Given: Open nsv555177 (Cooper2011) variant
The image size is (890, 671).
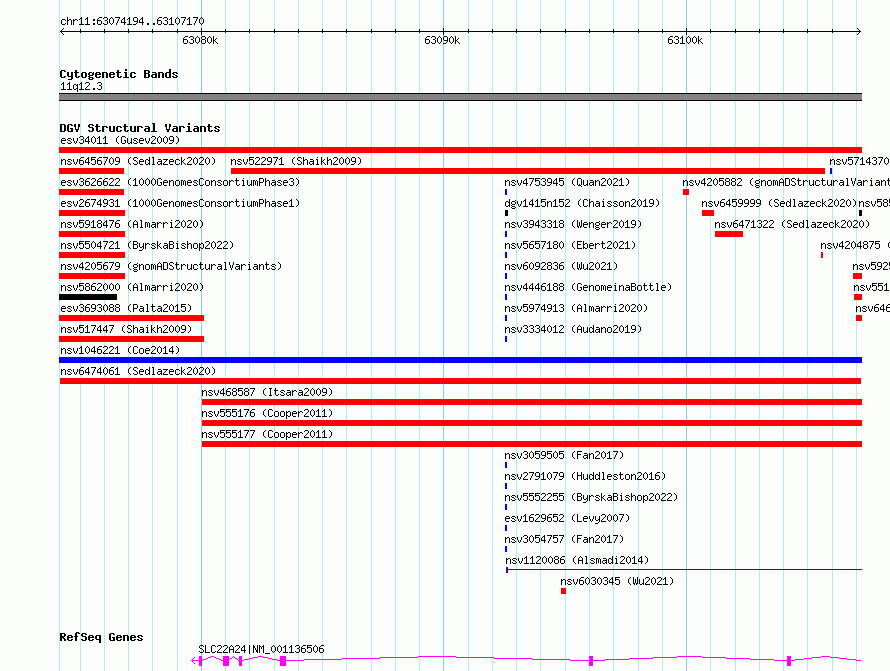Looking at the screenshot, I should 267,434.
